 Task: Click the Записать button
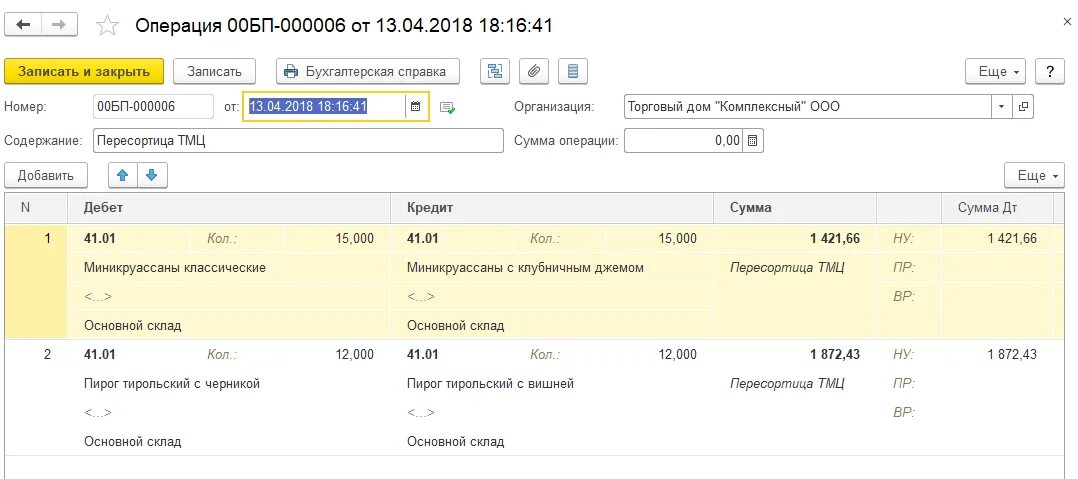point(214,71)
